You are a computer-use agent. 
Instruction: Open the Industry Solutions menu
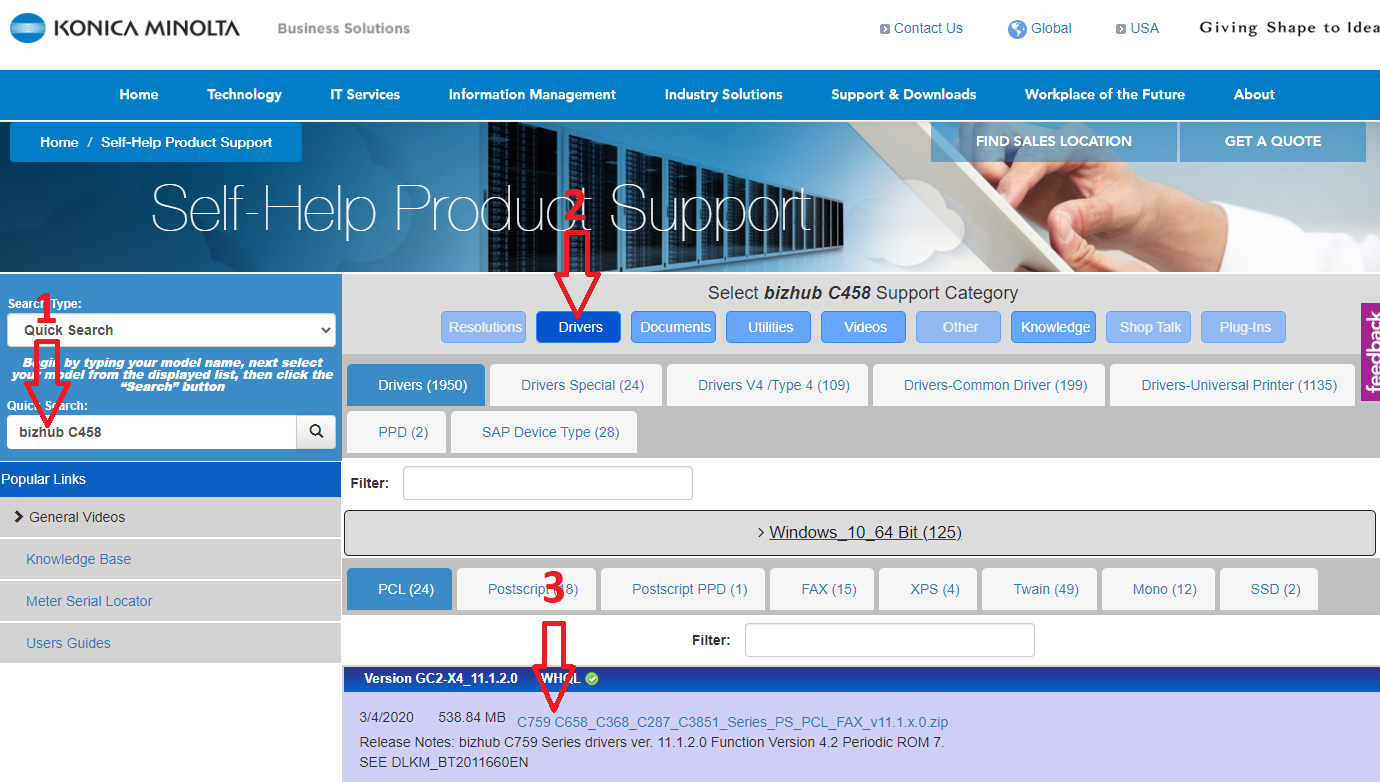tap(724, 94)
